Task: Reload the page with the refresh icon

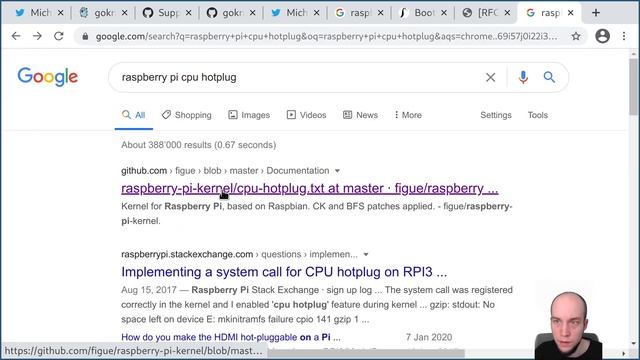Action: [59, 36]
